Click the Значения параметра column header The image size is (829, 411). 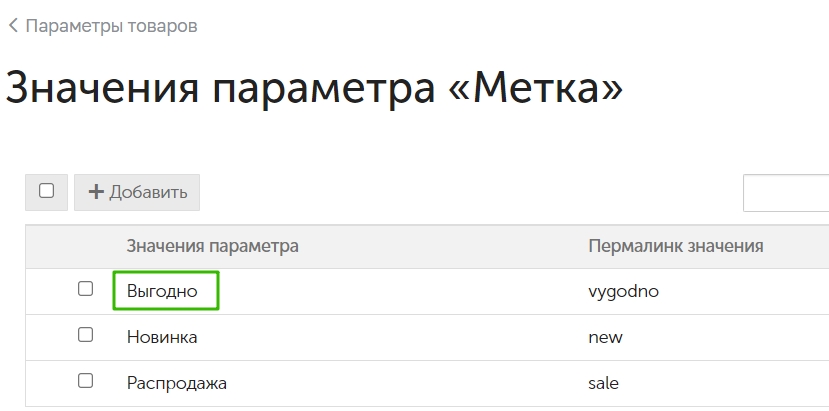point(213,246)
